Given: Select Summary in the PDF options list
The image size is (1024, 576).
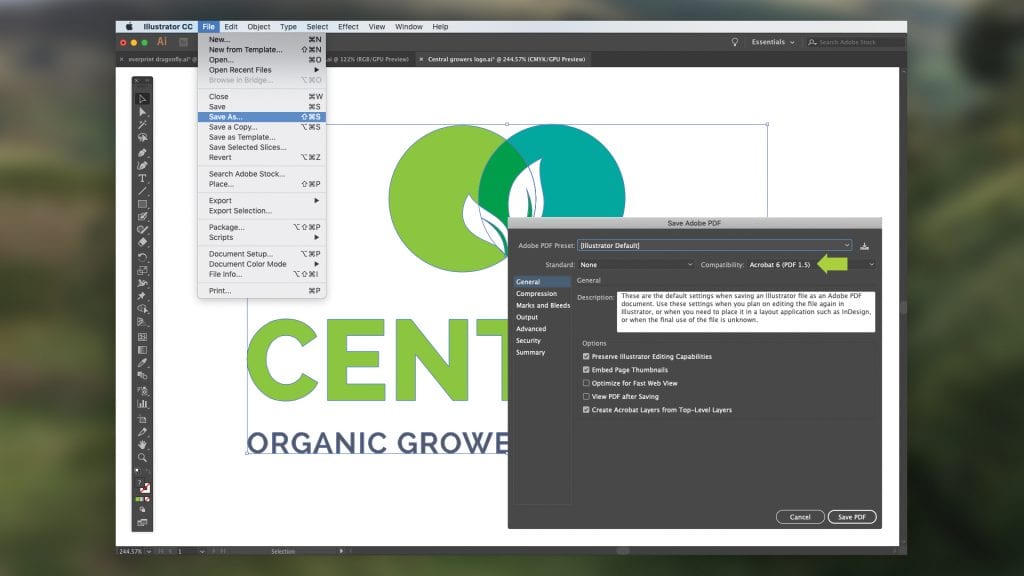Looking at the screenshot, I should tap(530, 353).
